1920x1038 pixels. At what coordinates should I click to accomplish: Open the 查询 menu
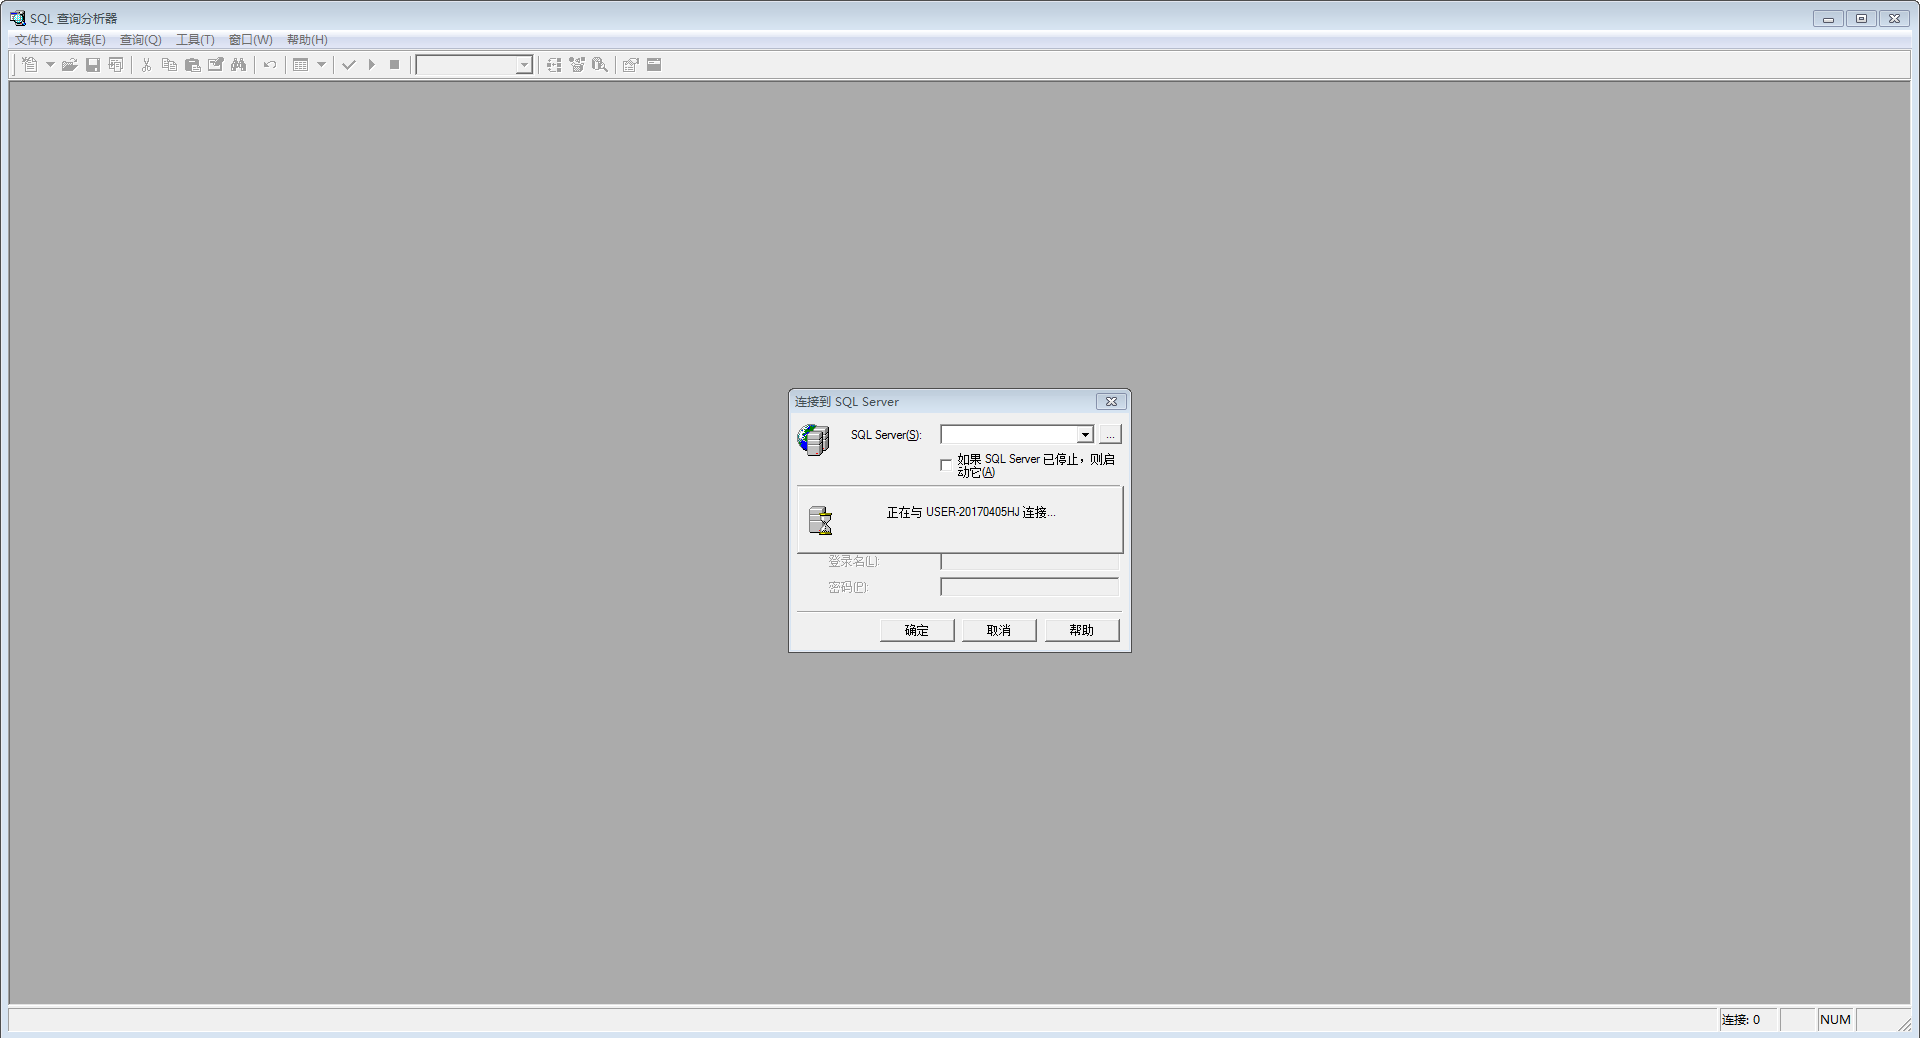coord(139,39)
